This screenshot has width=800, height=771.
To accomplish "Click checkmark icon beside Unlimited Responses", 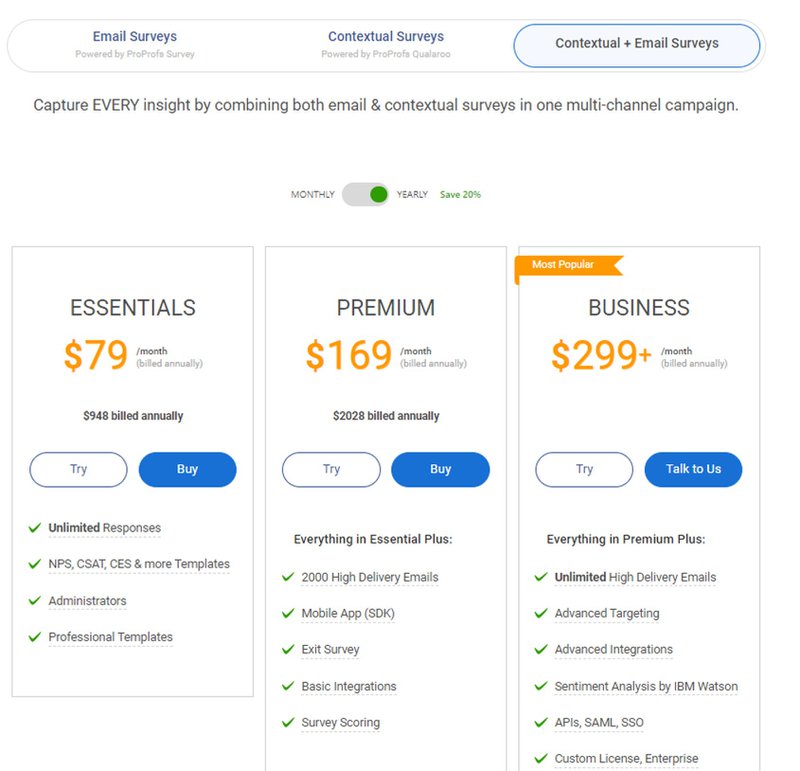I will [x=34, y=528].
